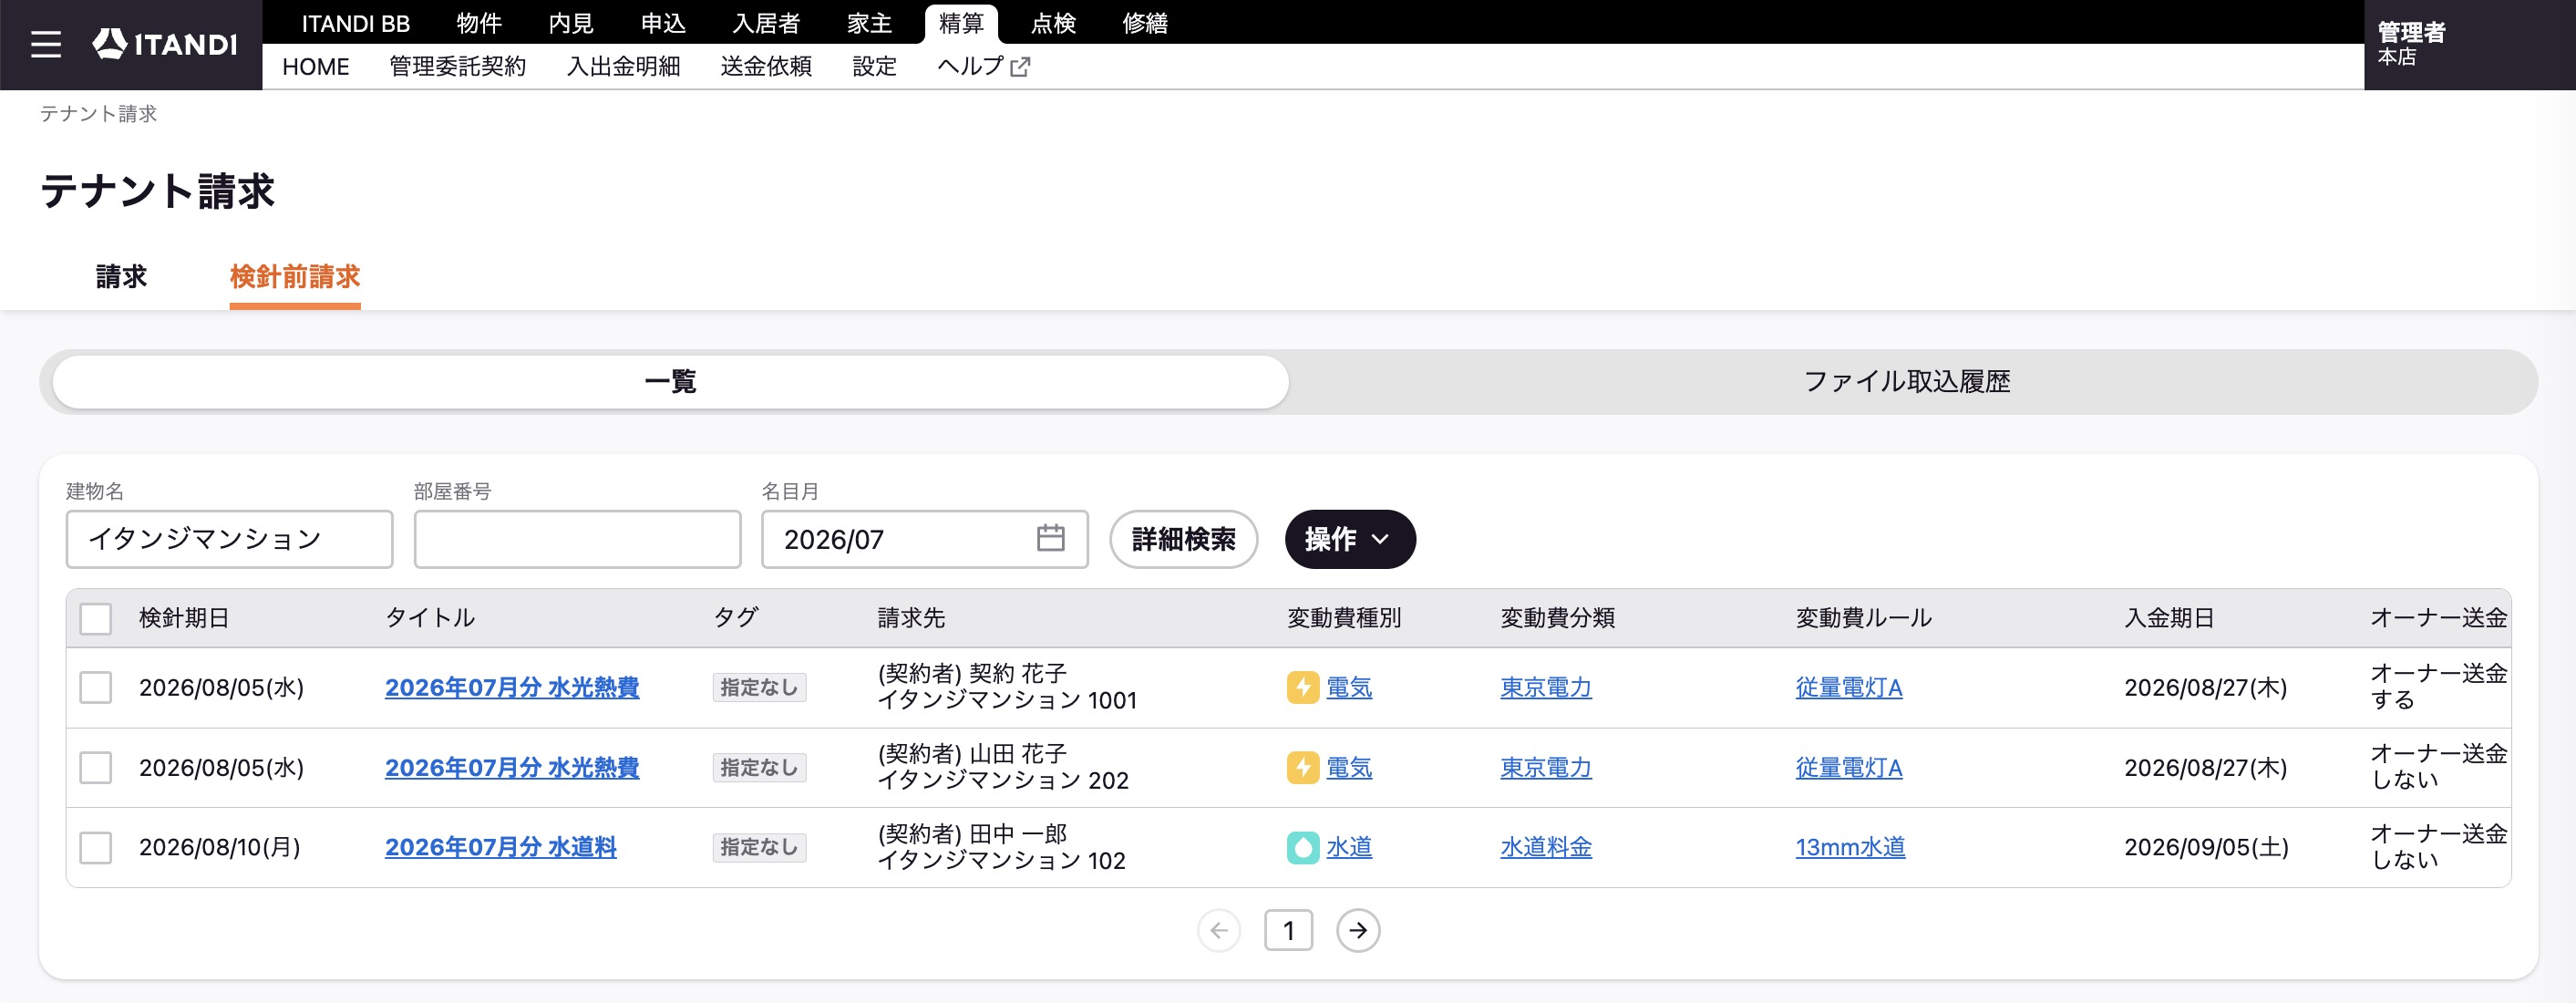Expand the 操作 dropdown
The width and height of the screenshot is (2576, 1003).
click(x=1349, y=539)
